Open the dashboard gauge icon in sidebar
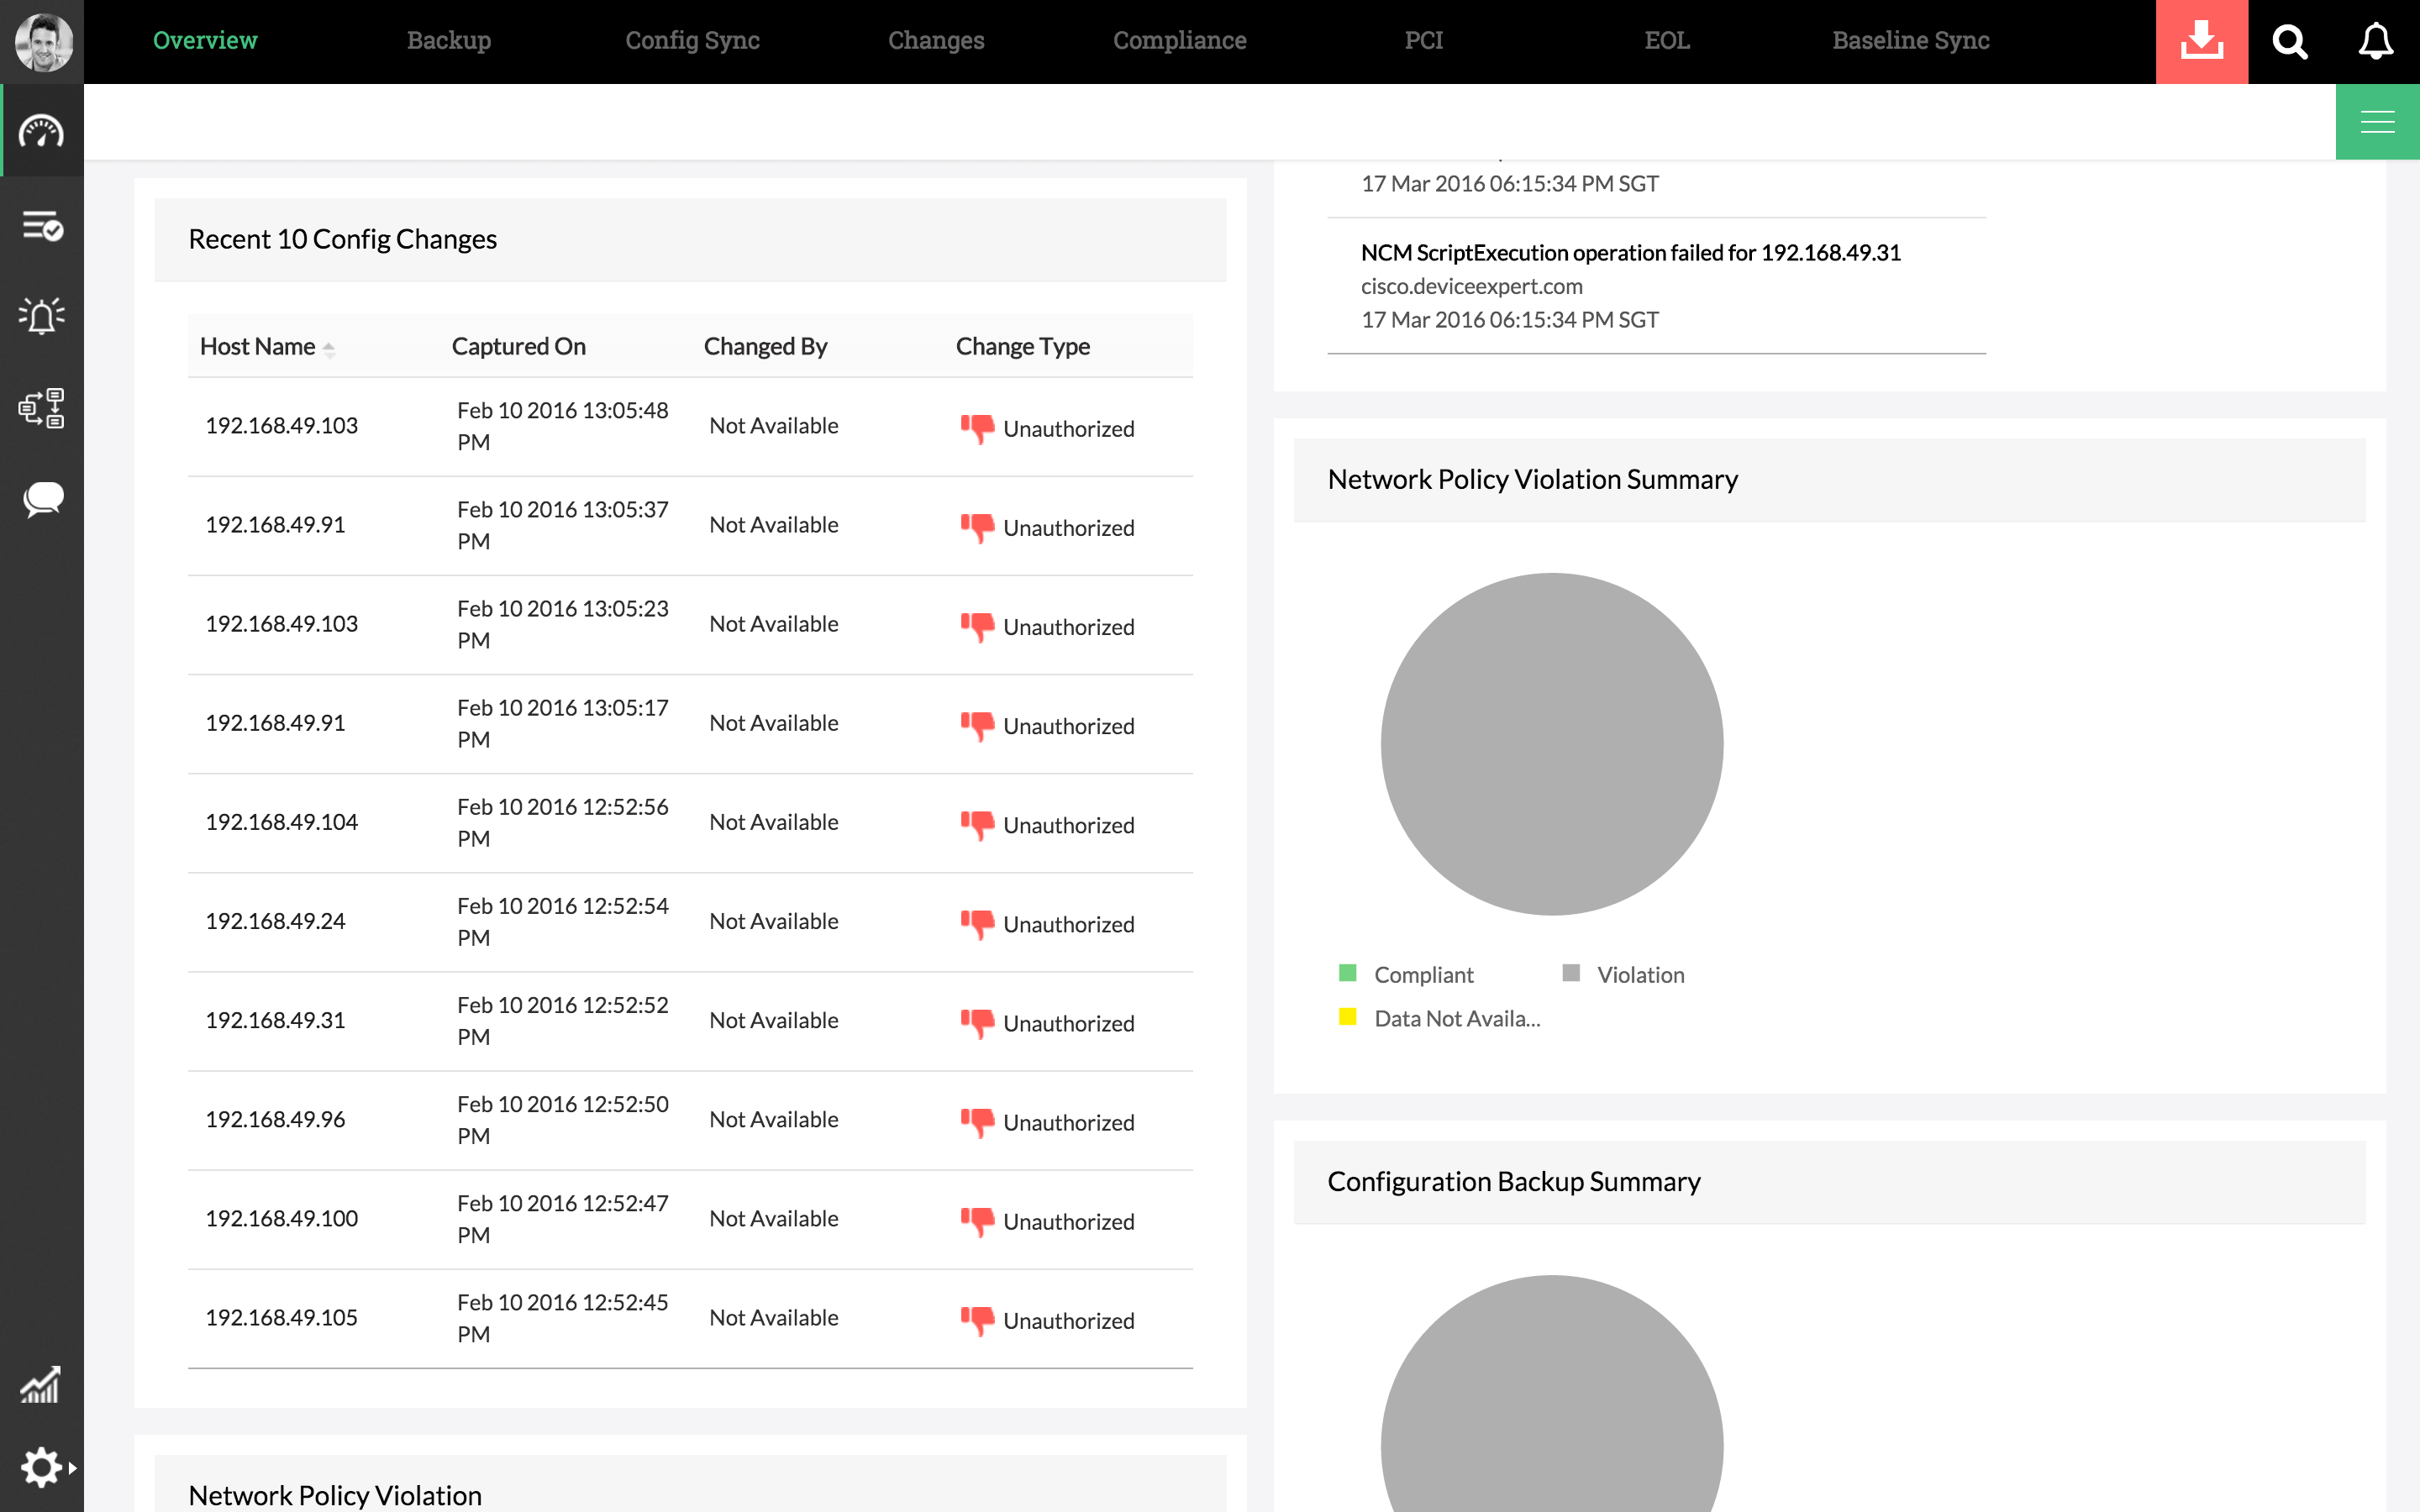The image size is (2420, 1512). tap(41, 131)
